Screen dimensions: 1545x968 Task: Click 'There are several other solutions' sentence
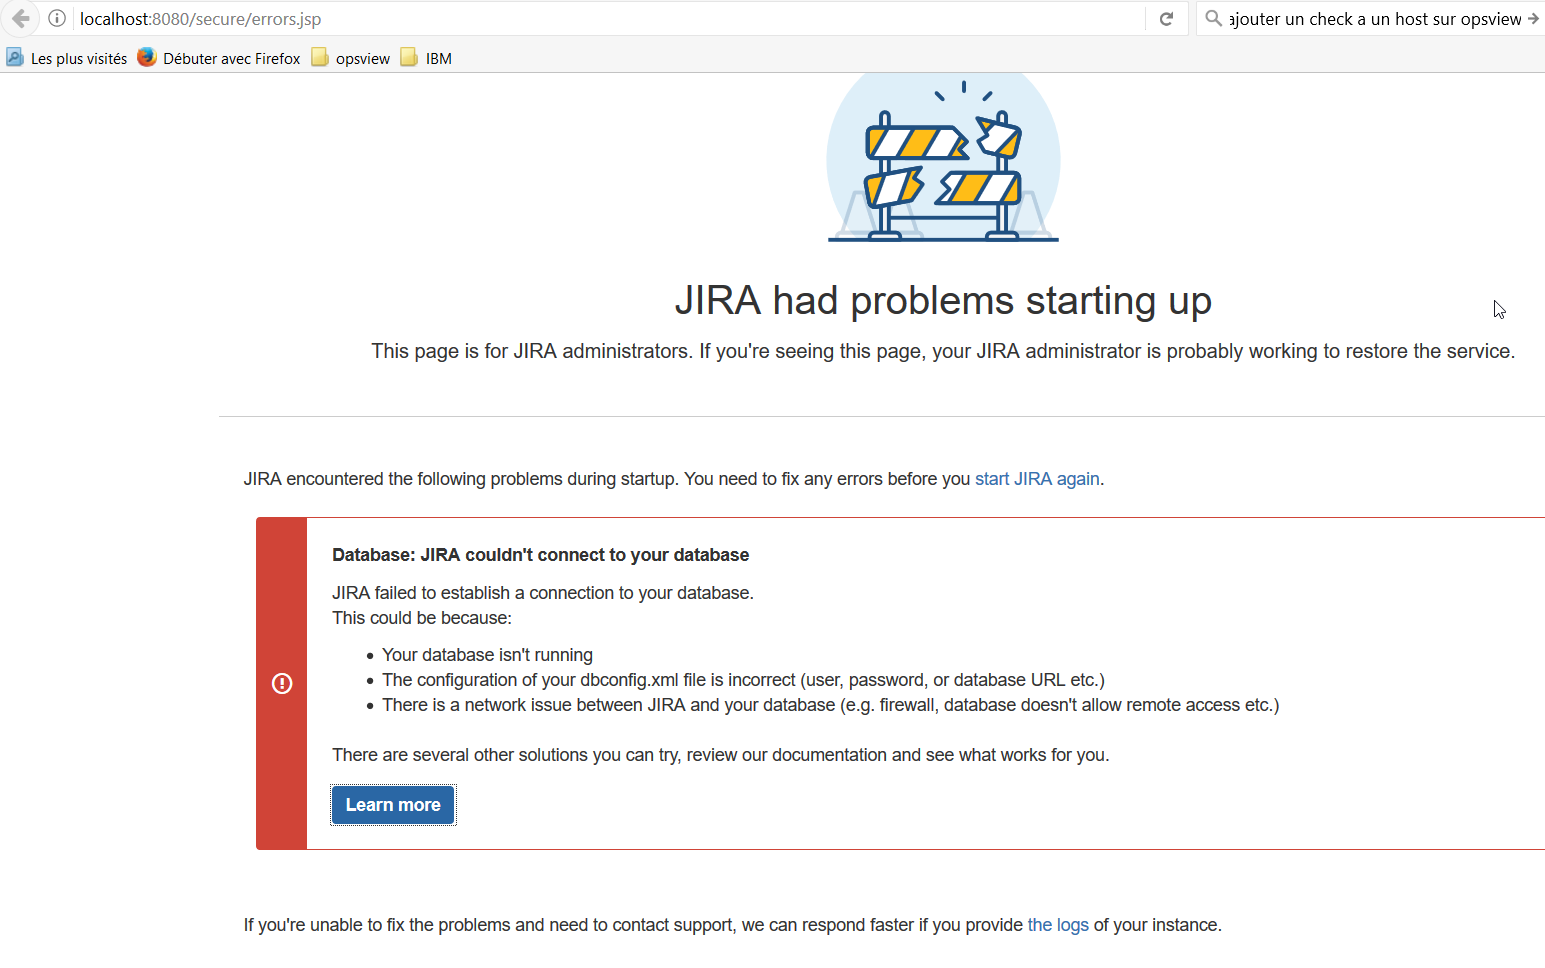[x=721, y=755]
